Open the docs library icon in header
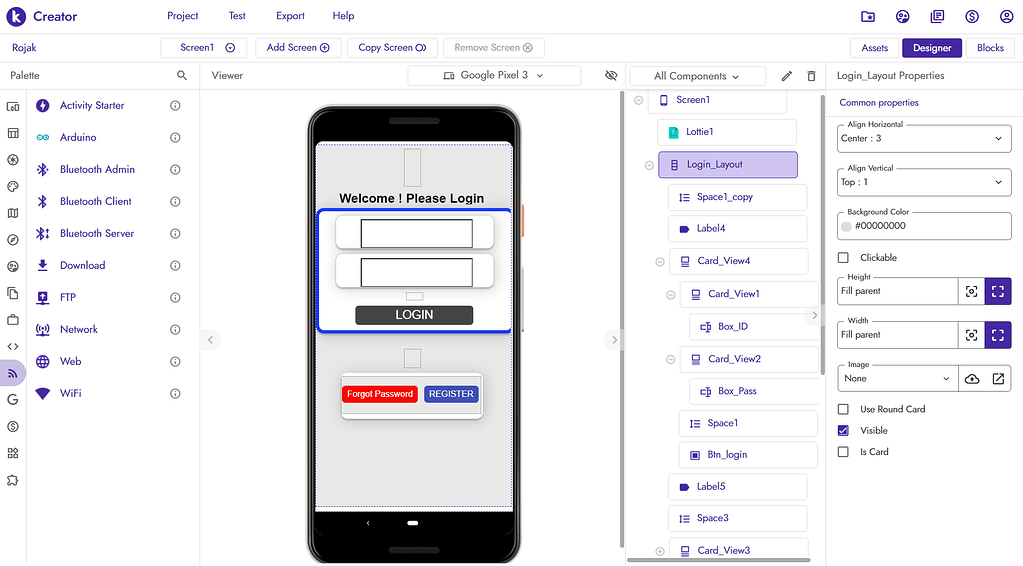 (938, 16)
